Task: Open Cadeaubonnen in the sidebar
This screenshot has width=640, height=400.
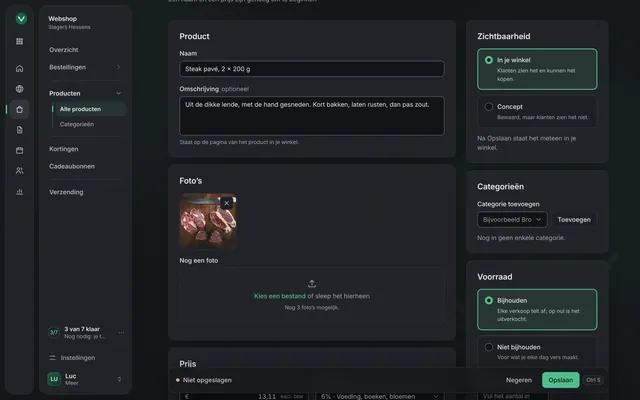Action: (72, 166)
